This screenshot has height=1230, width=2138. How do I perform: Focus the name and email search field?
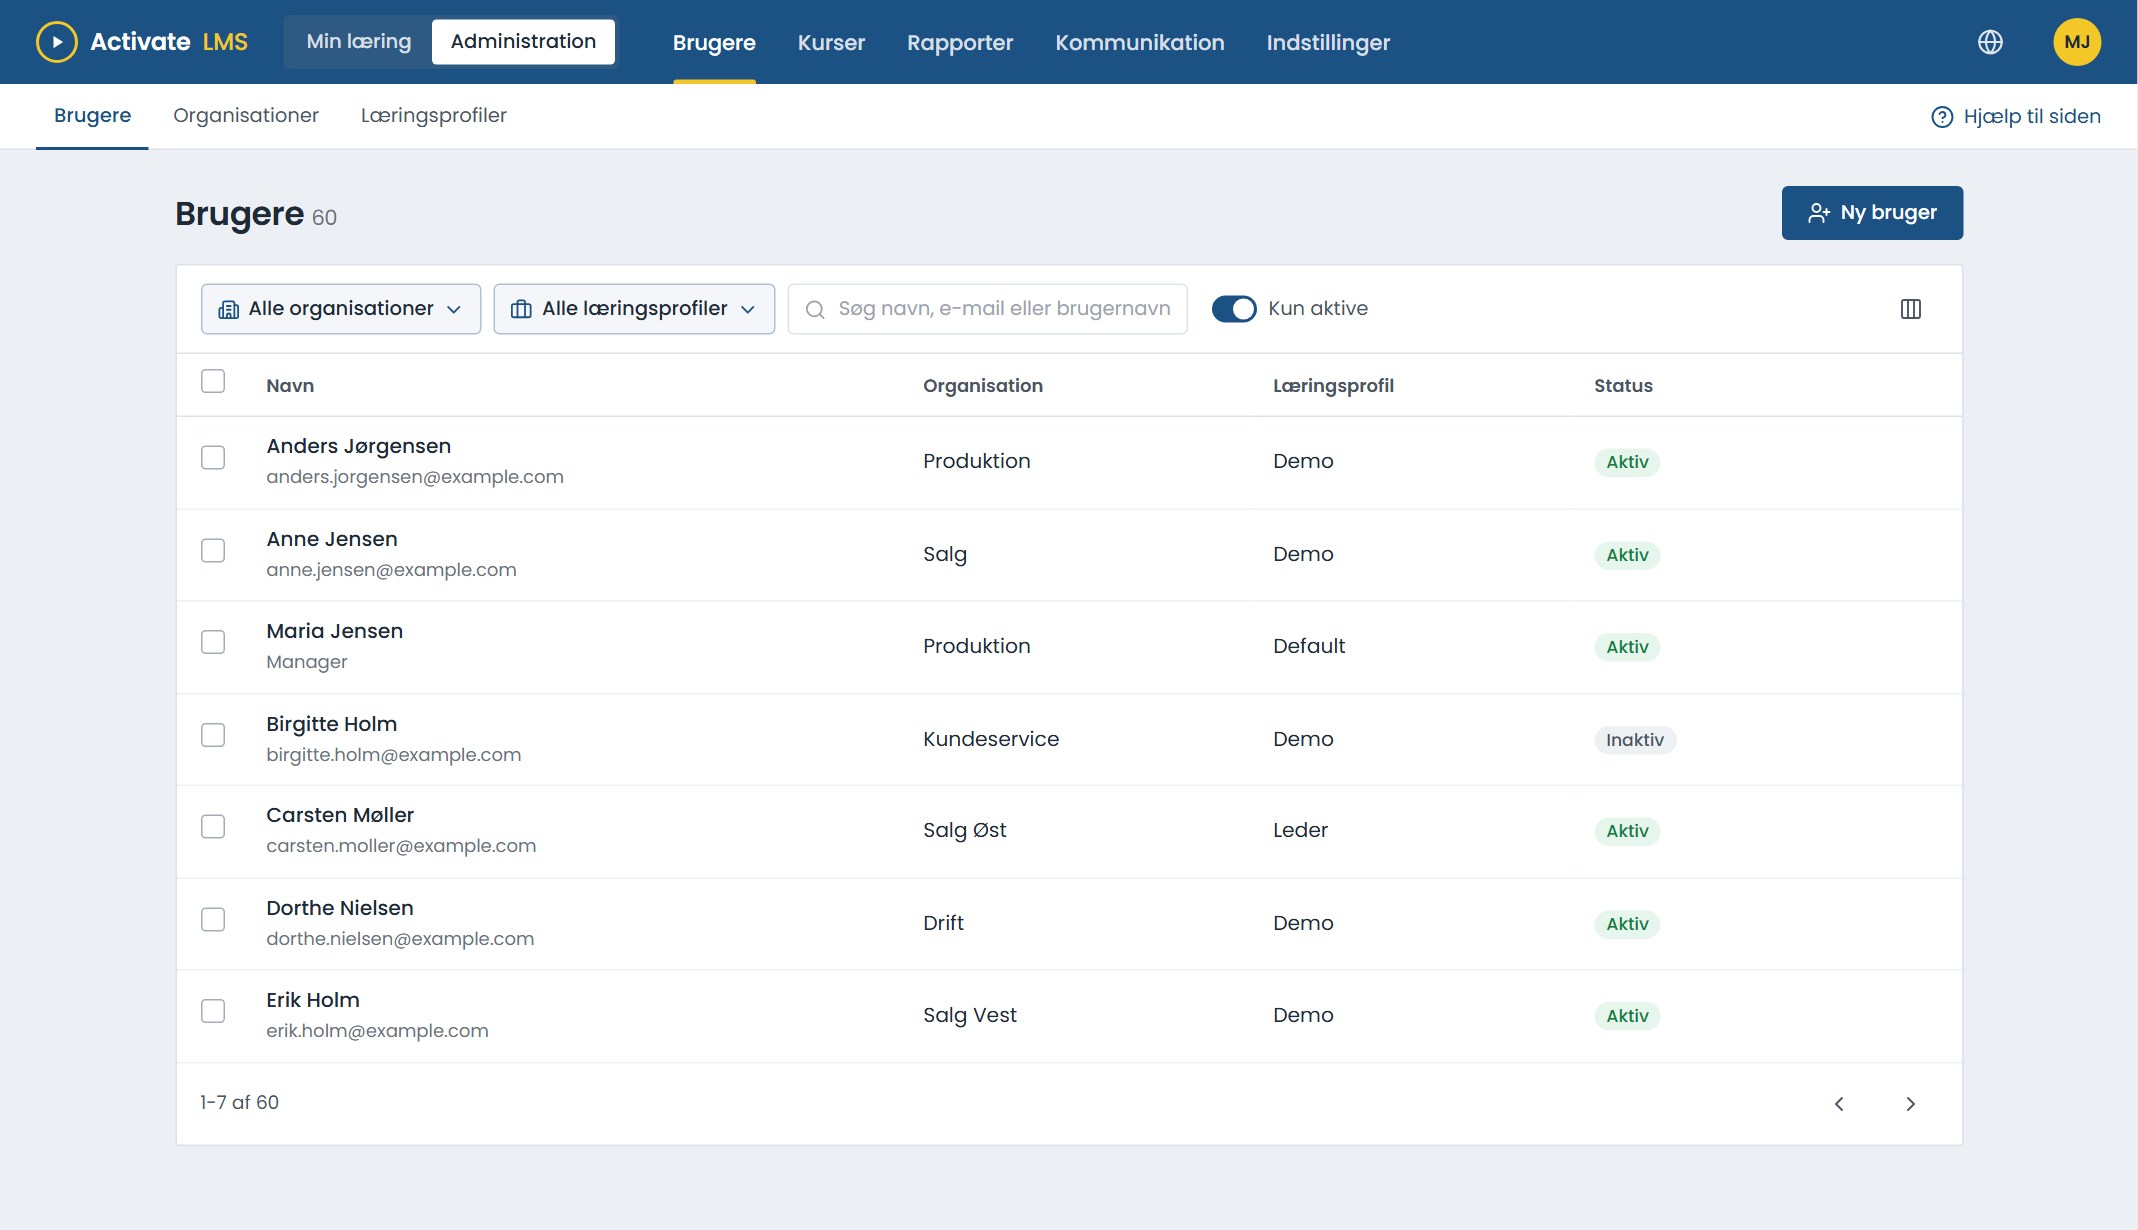coord(988,309)
